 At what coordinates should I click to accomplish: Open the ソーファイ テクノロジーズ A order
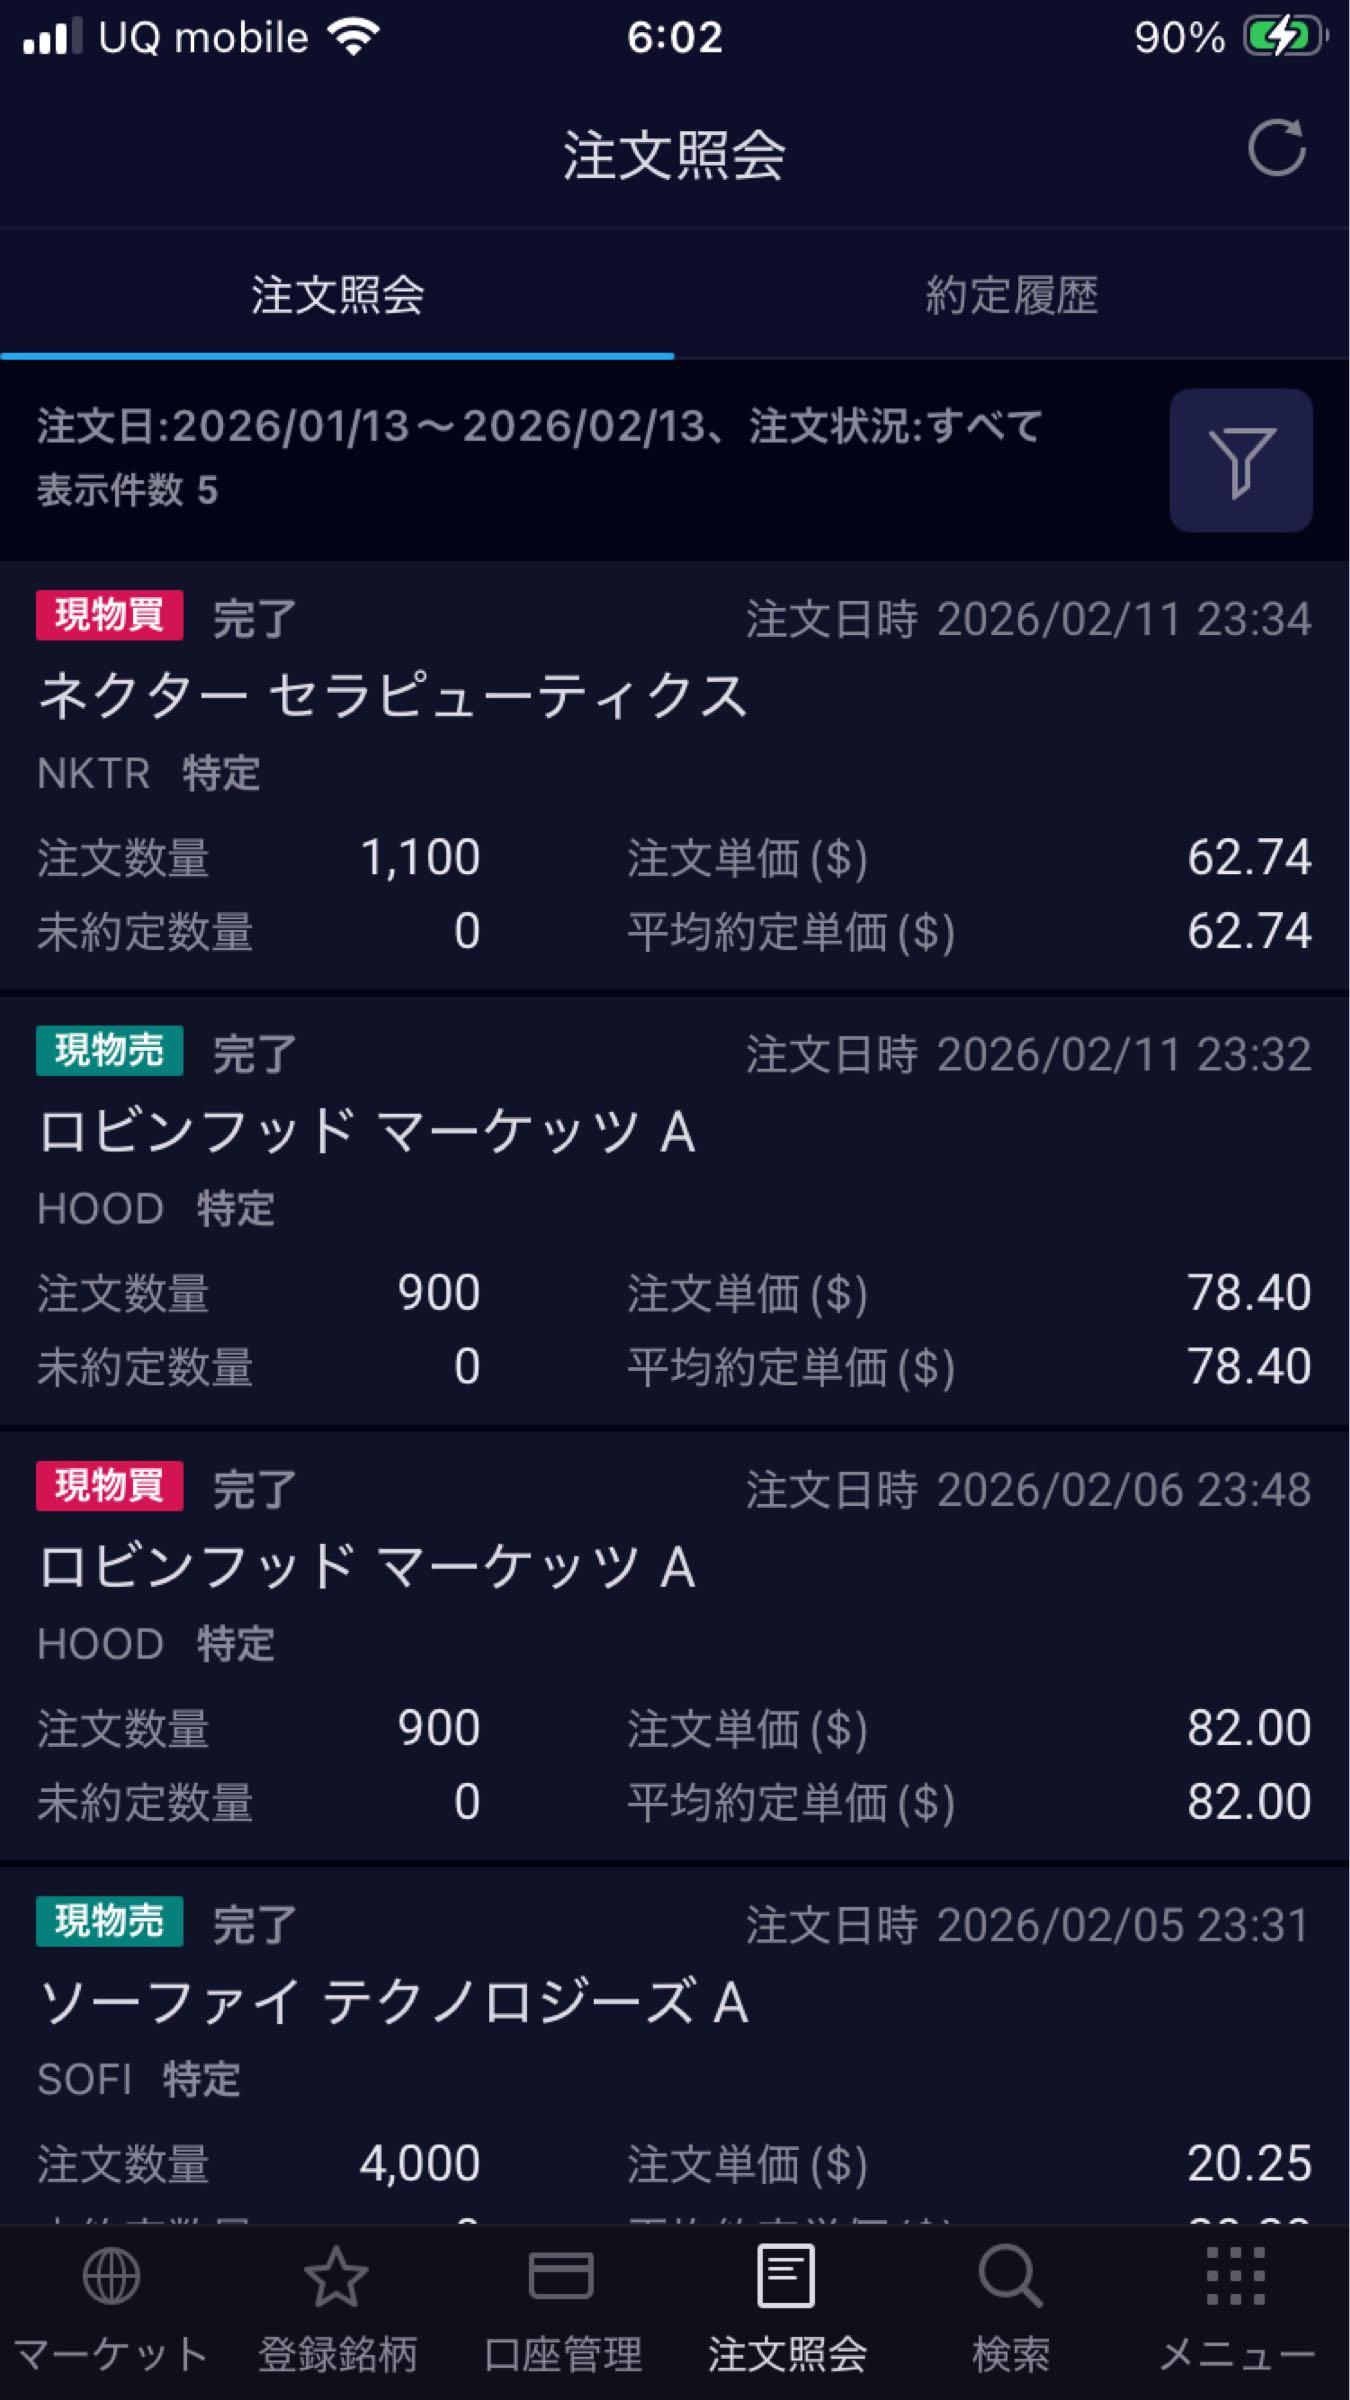tap(392, 2003)
